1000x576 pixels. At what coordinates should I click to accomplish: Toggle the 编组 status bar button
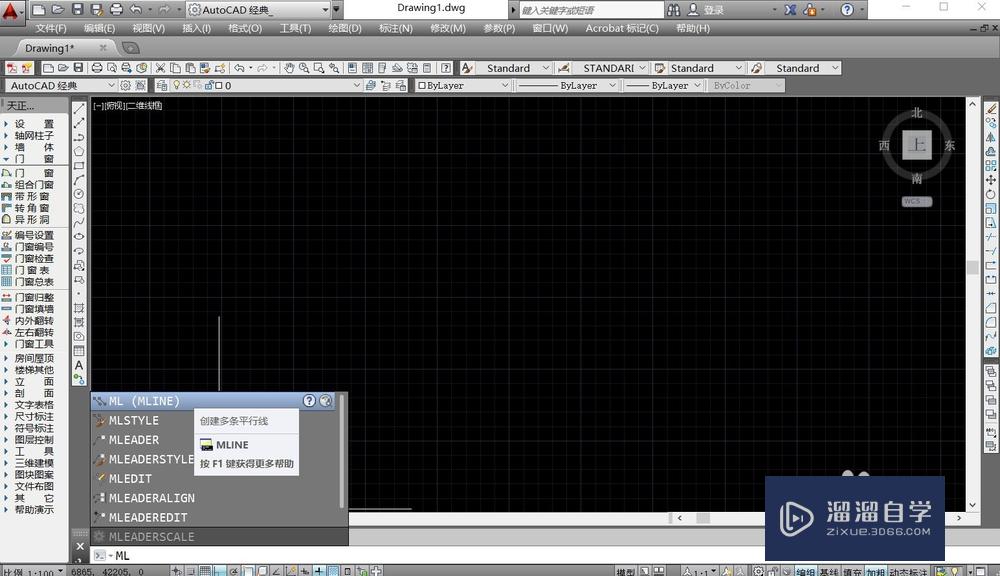coord(805,572)
